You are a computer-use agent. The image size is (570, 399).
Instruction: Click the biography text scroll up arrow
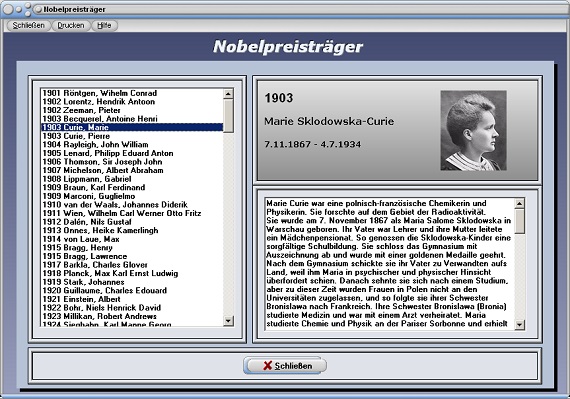(519, 203)
